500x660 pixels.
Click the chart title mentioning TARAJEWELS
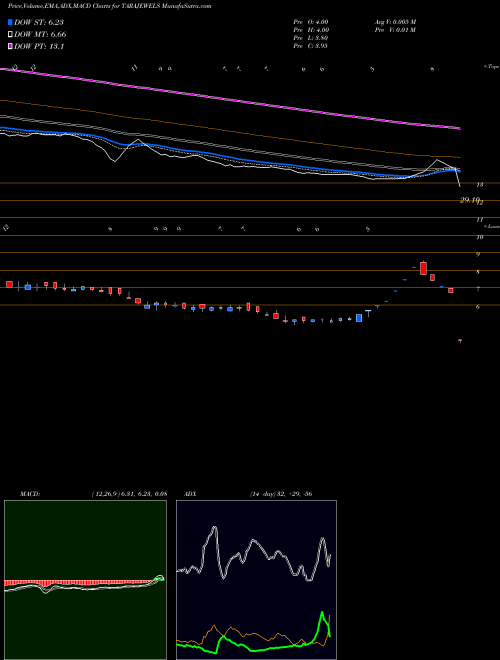pyautogui.click(x=109, y=6)
